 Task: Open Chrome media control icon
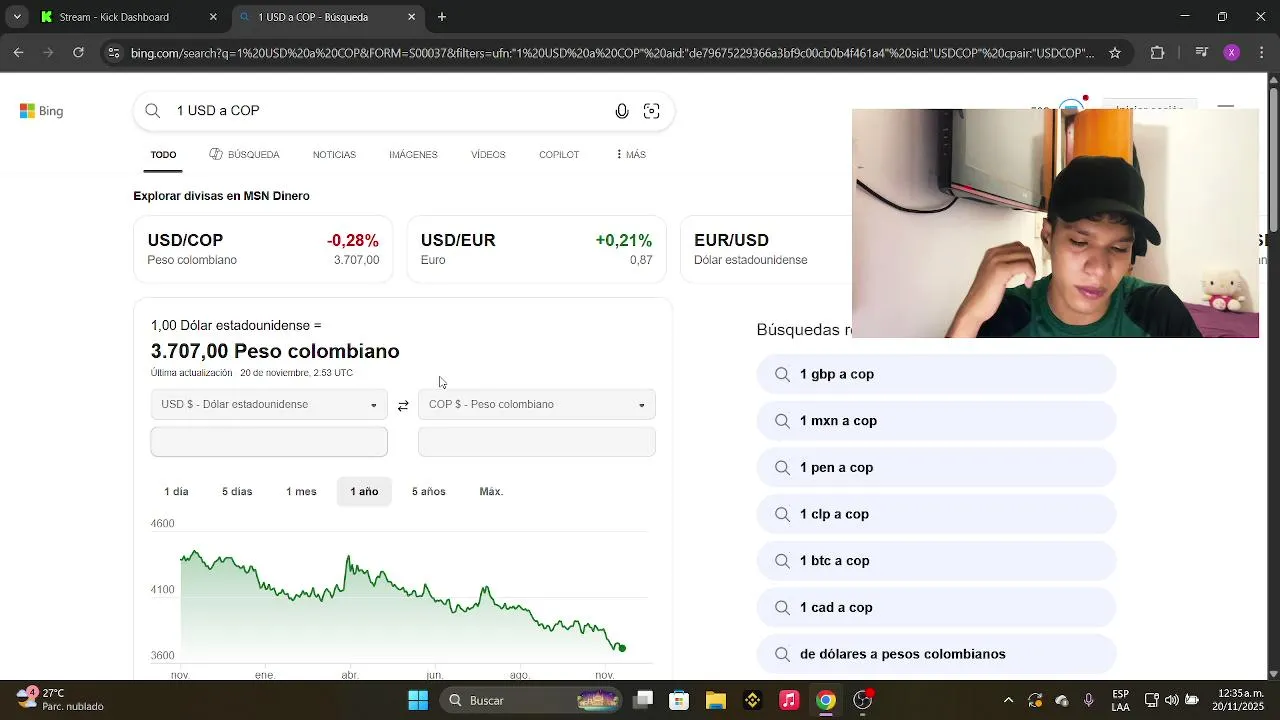[x=1203, y=53]
